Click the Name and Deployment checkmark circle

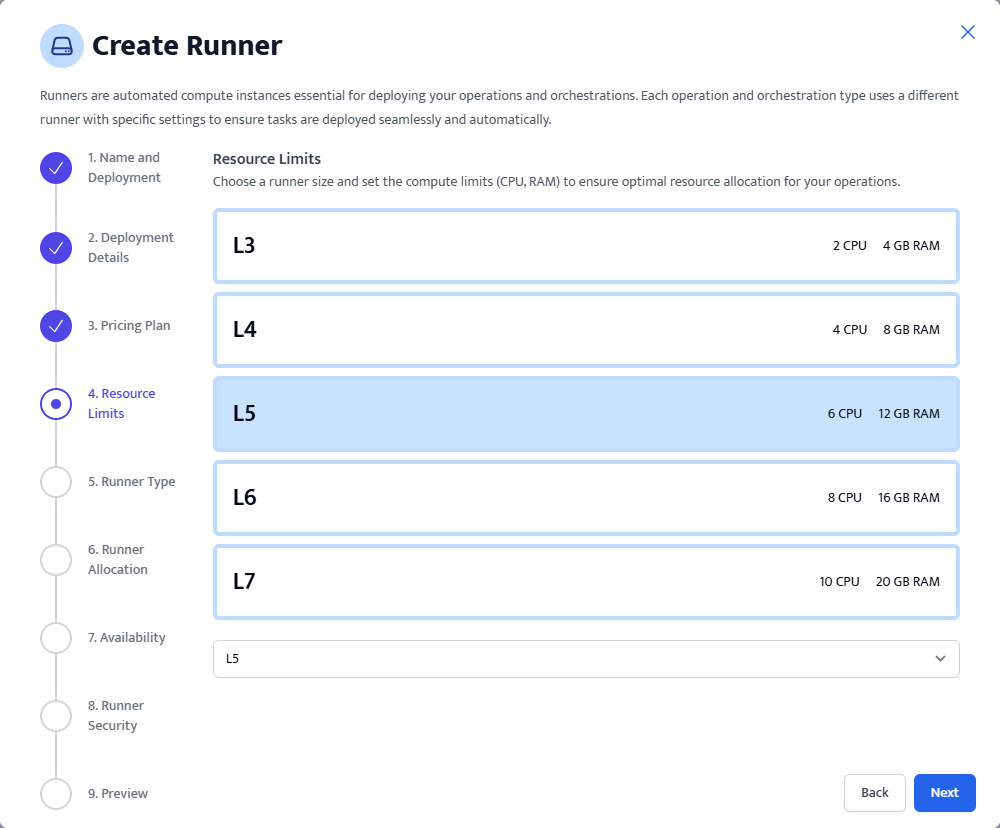tap(56, 168)
